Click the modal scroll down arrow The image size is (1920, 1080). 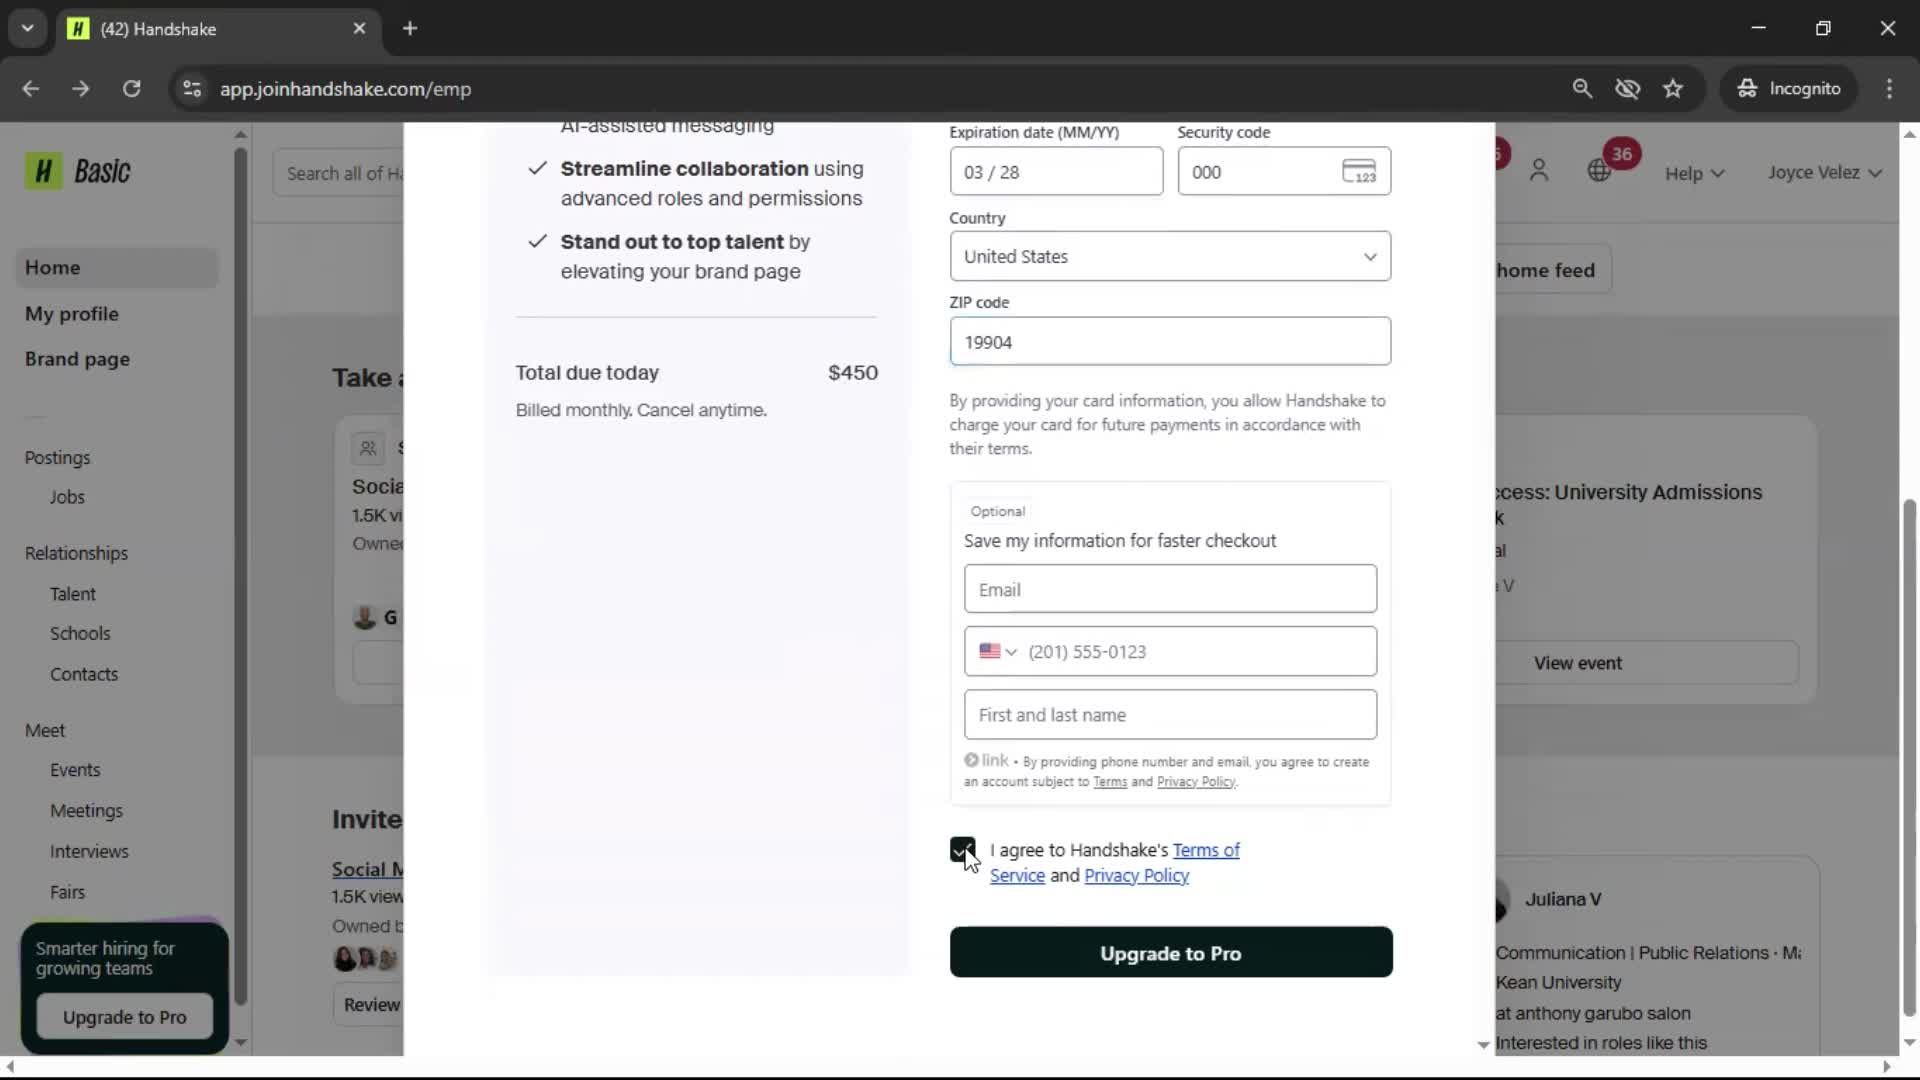point(1483,1044)
